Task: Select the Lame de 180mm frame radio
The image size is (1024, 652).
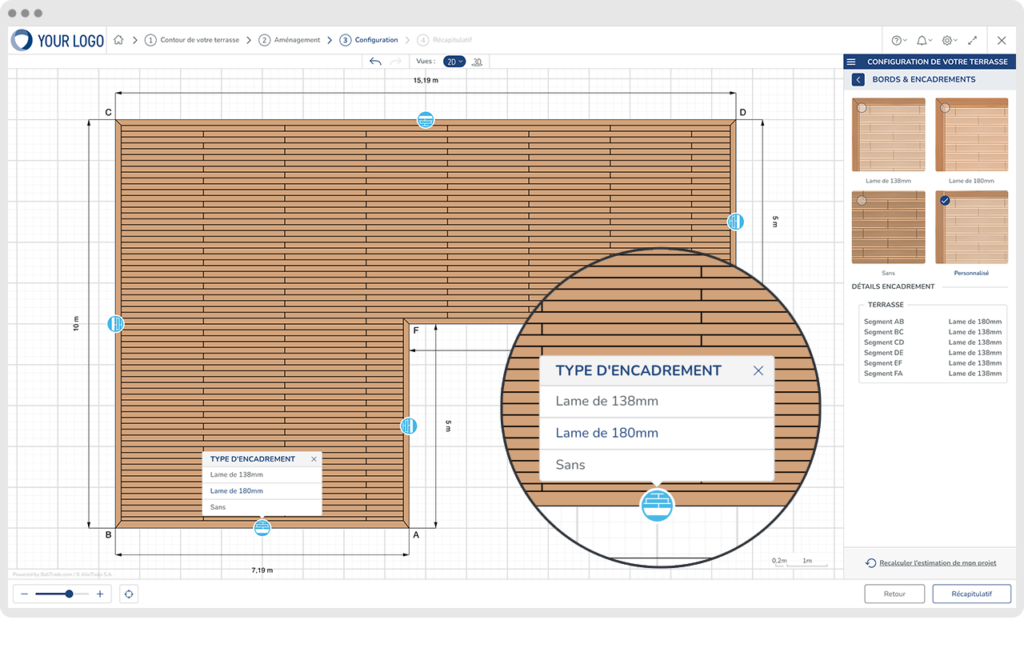Action: point(945,108)
